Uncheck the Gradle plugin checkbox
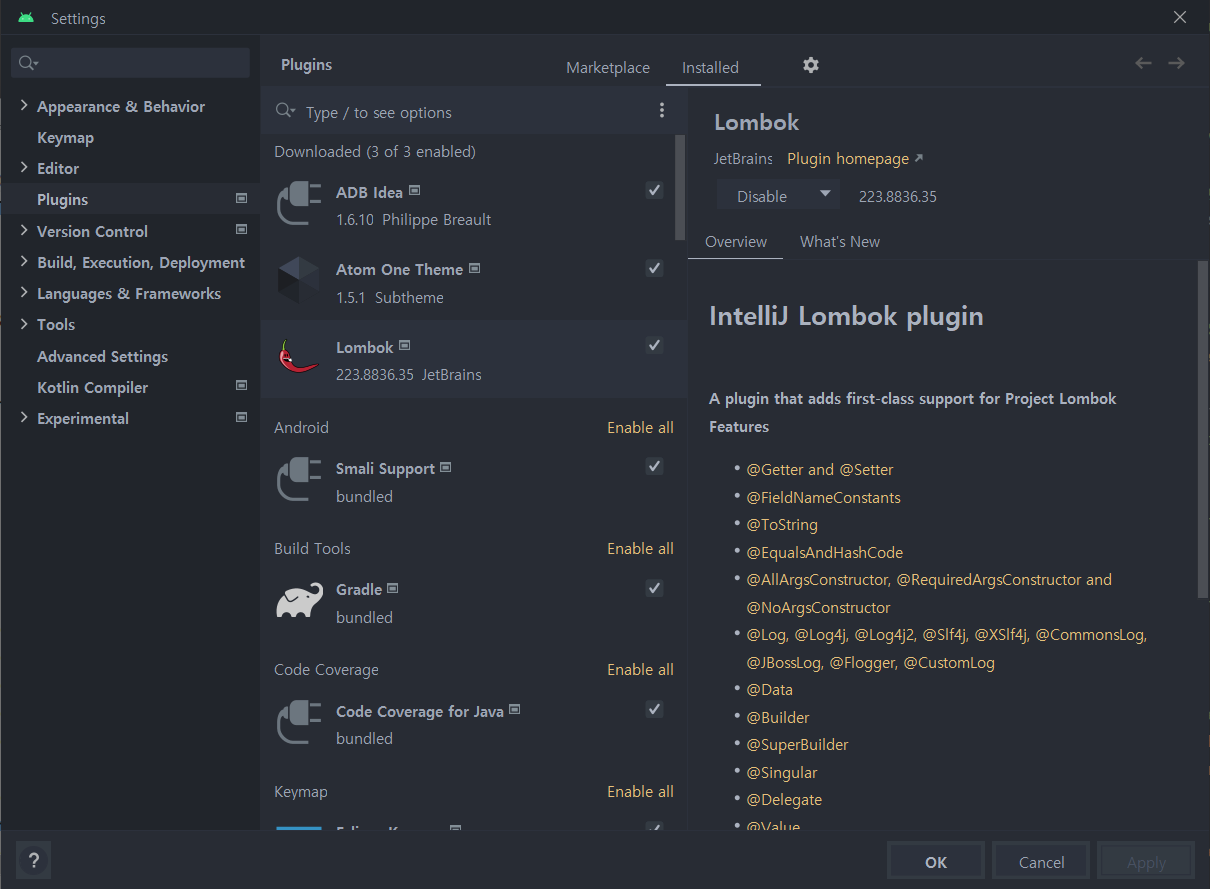Screen dimensions: 1210x889 tap(654, 588)
